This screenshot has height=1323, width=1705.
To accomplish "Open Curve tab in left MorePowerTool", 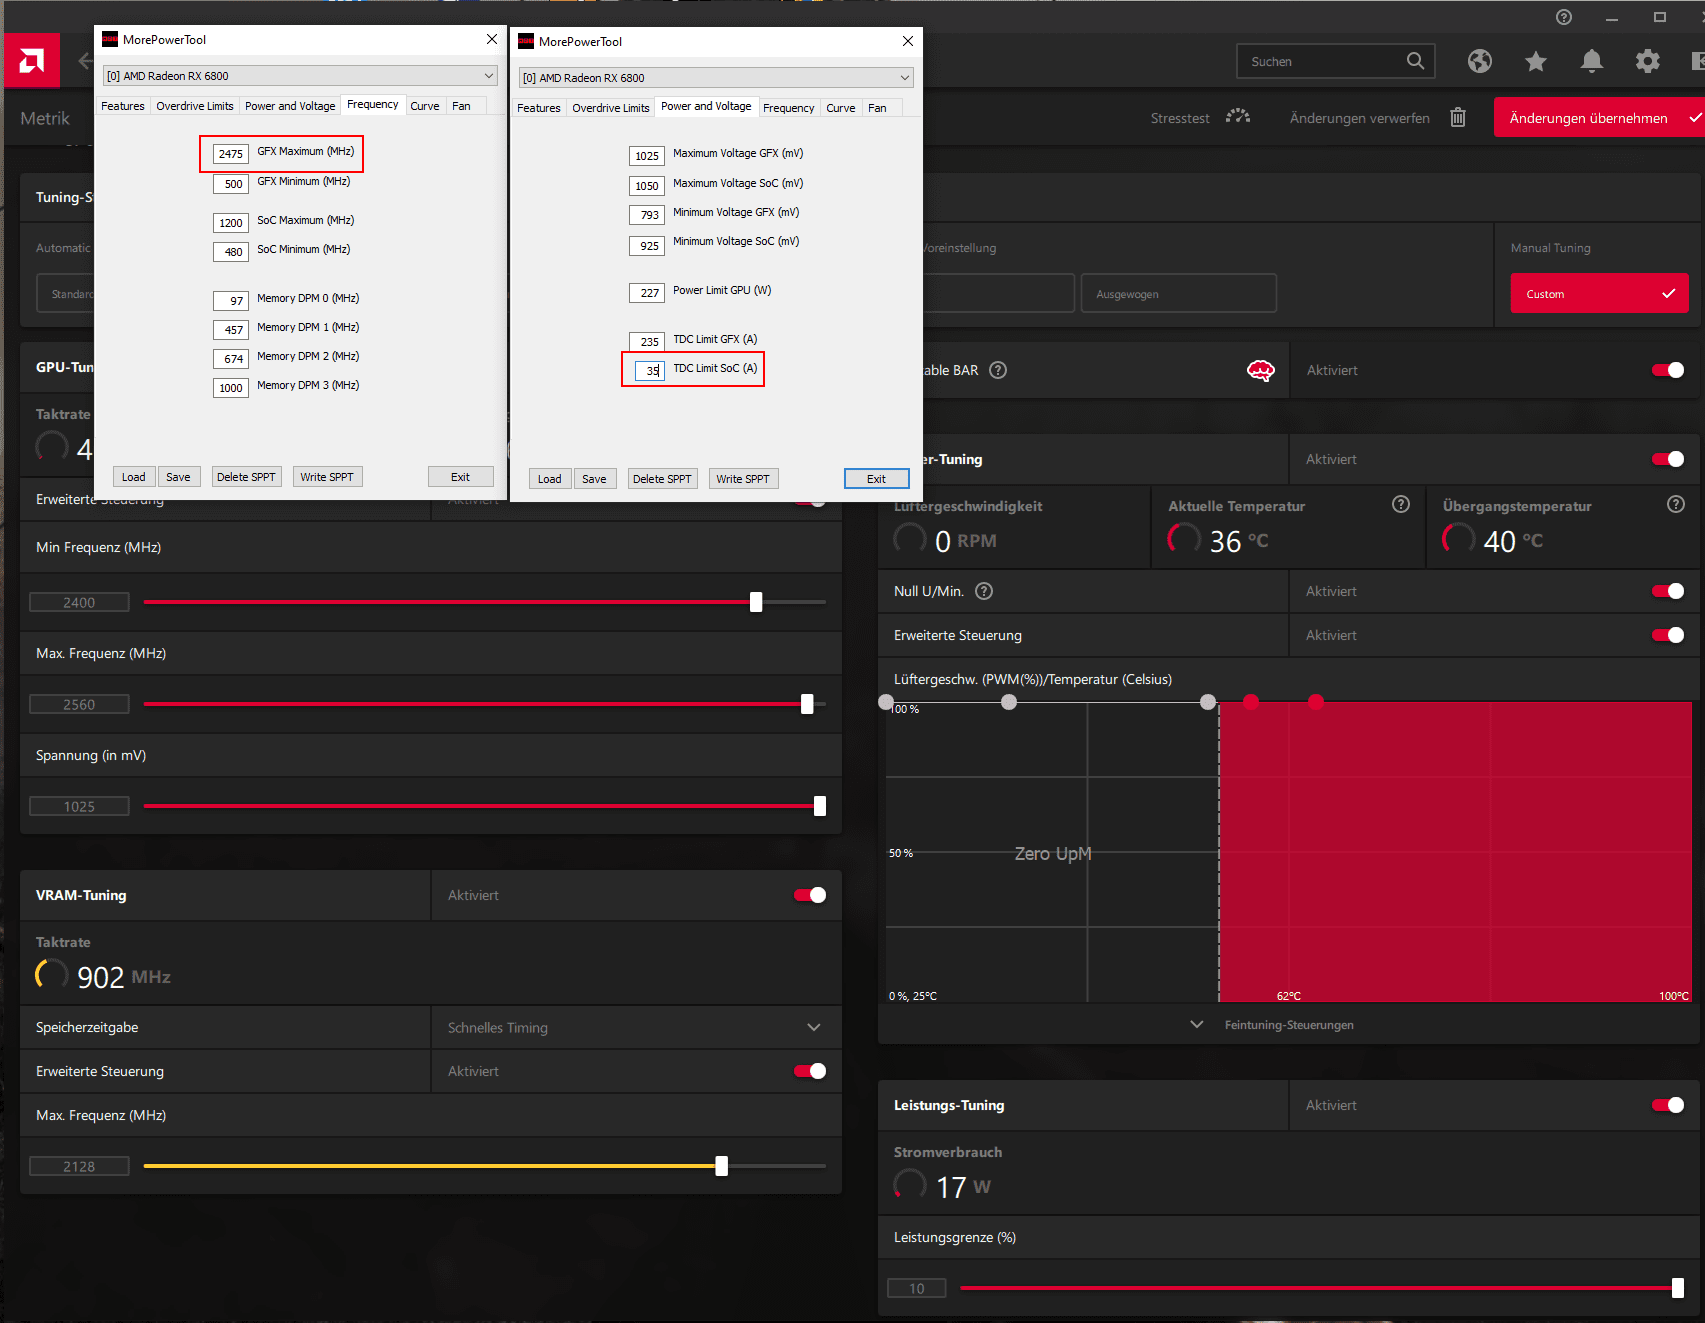I will pyautogui.click(x=425, y=106).
